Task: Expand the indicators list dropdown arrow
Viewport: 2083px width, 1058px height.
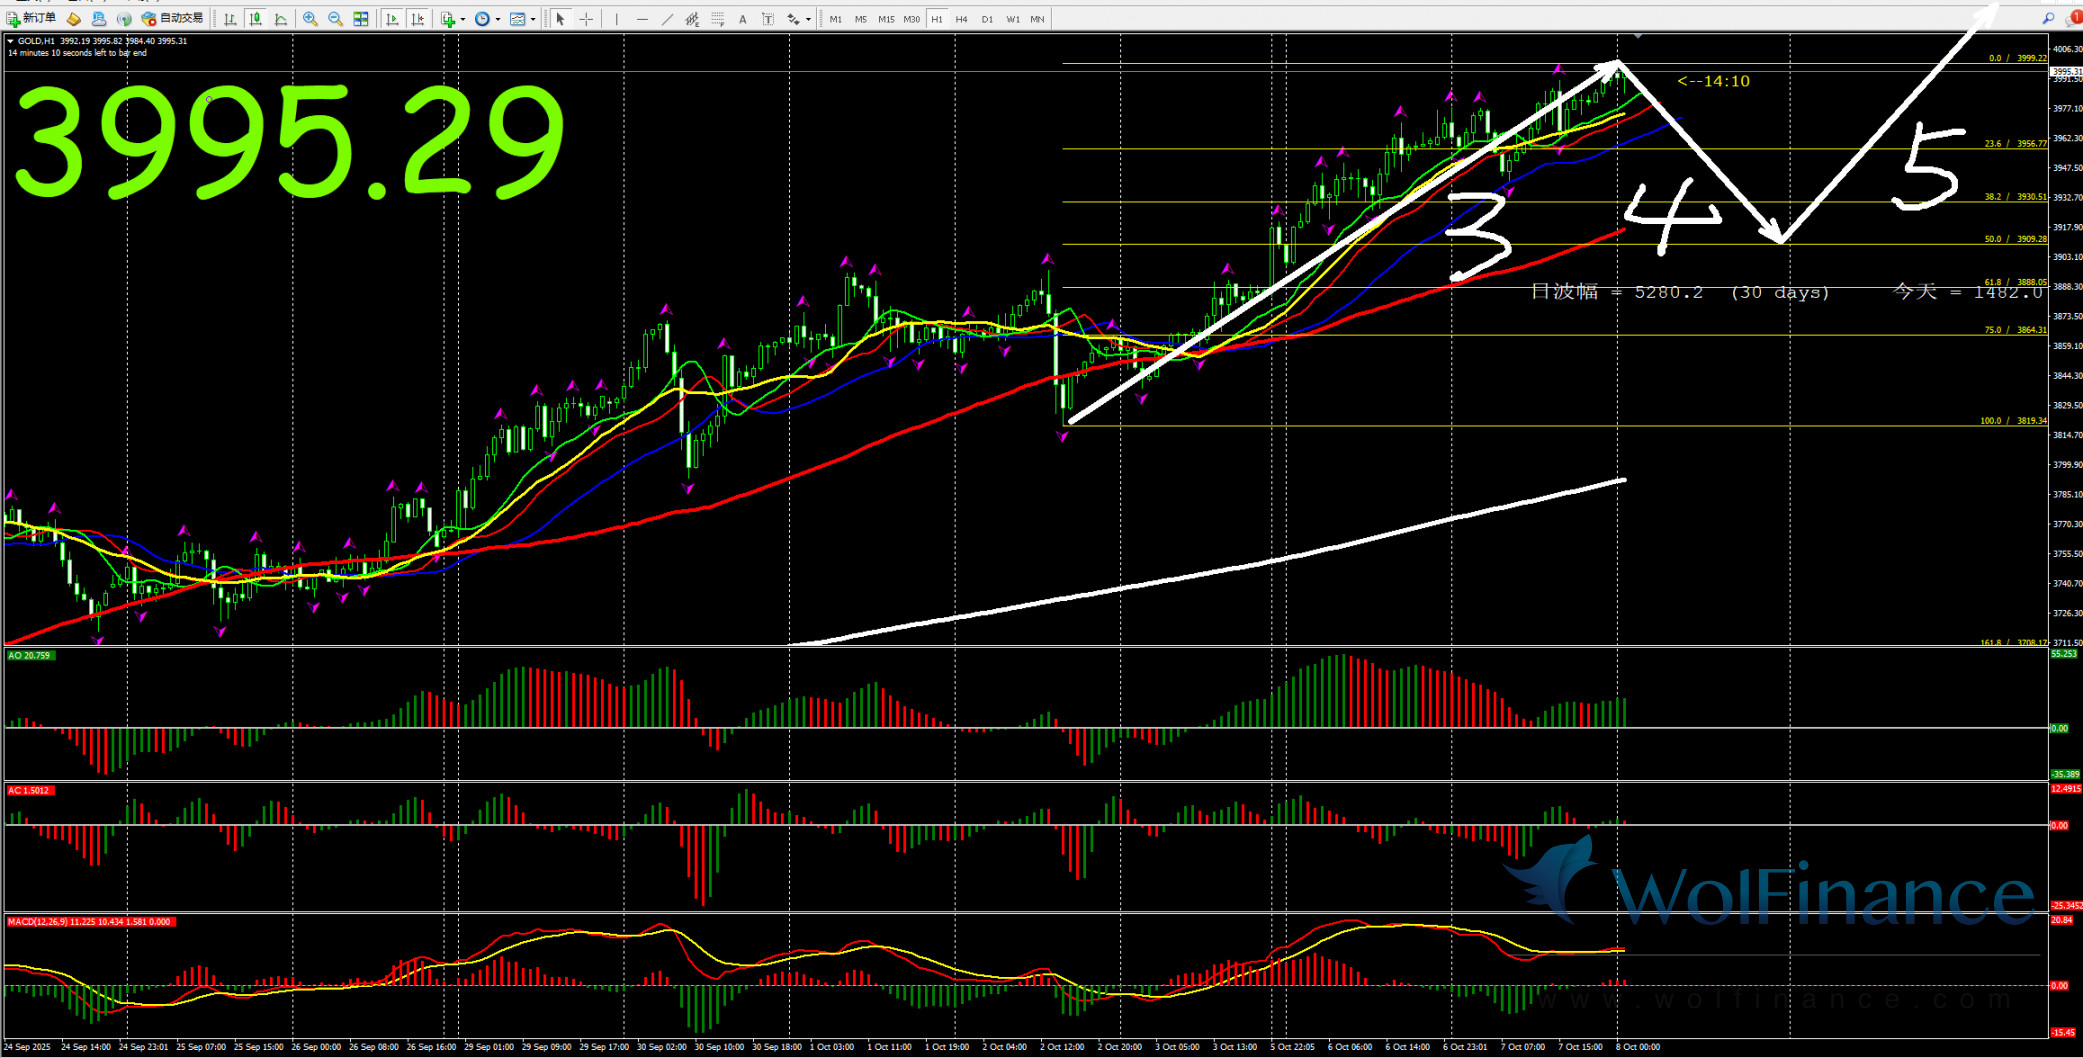Action: (x=463, y=19)
